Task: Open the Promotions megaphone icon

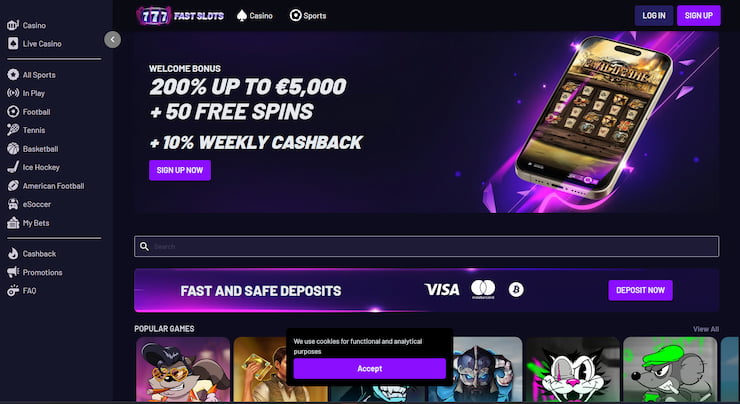Action: [x=13, y=272]
